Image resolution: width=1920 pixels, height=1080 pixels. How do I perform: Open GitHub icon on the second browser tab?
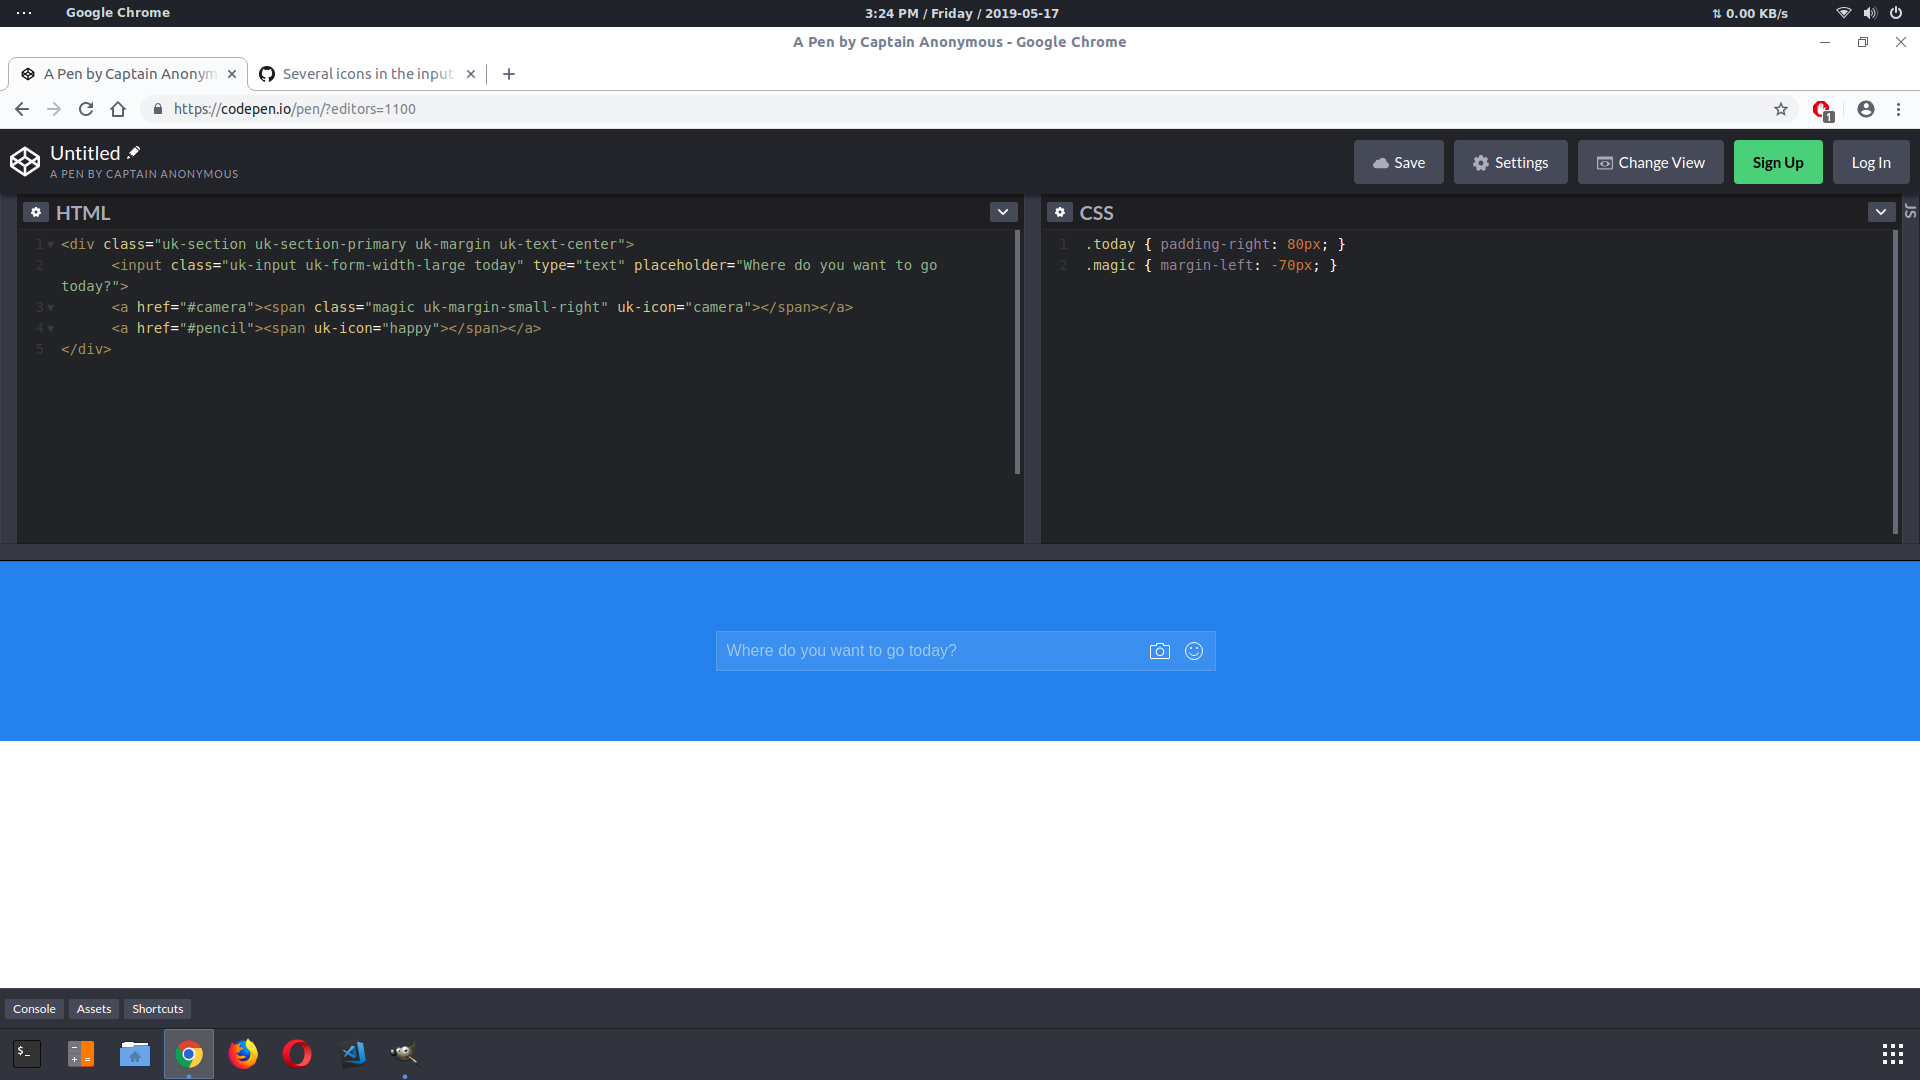(x=266, y=73)
